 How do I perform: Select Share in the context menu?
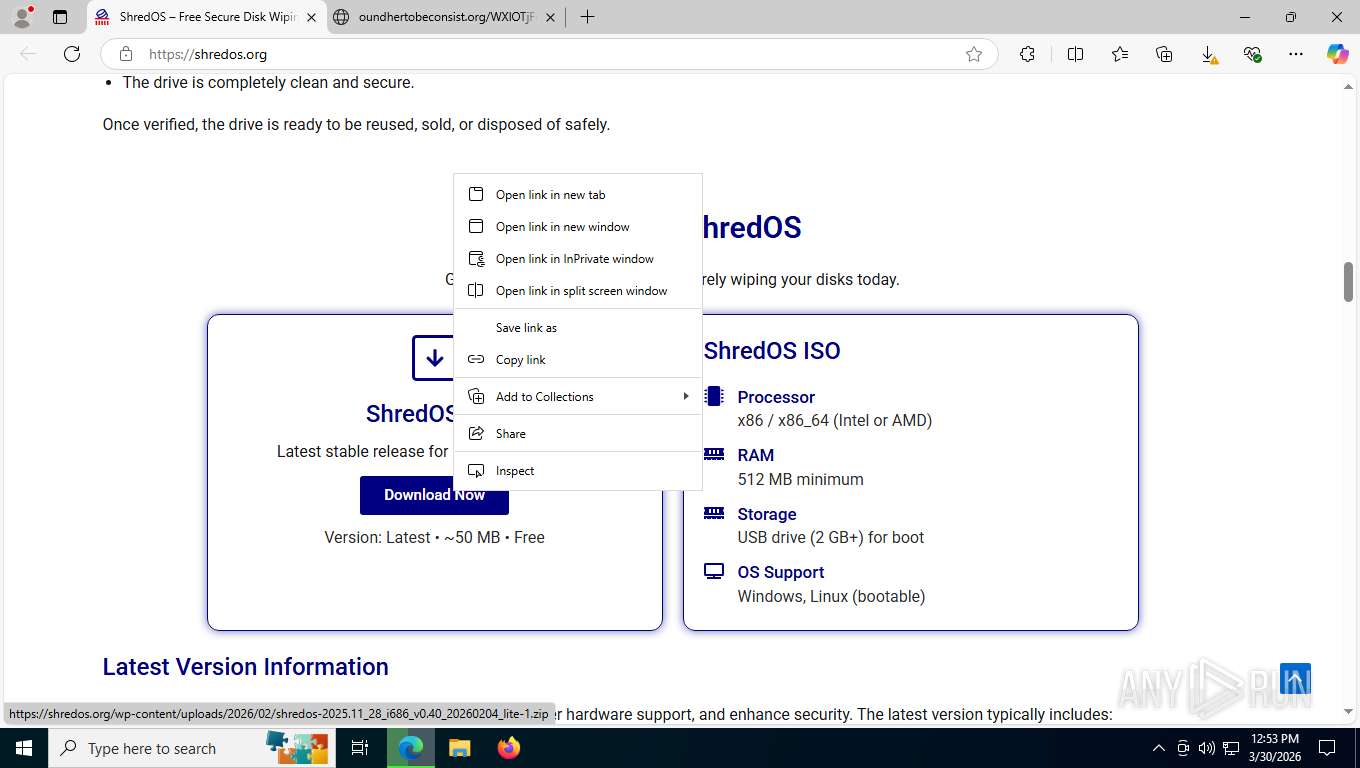pyautogui.click(x=578, y=434)
